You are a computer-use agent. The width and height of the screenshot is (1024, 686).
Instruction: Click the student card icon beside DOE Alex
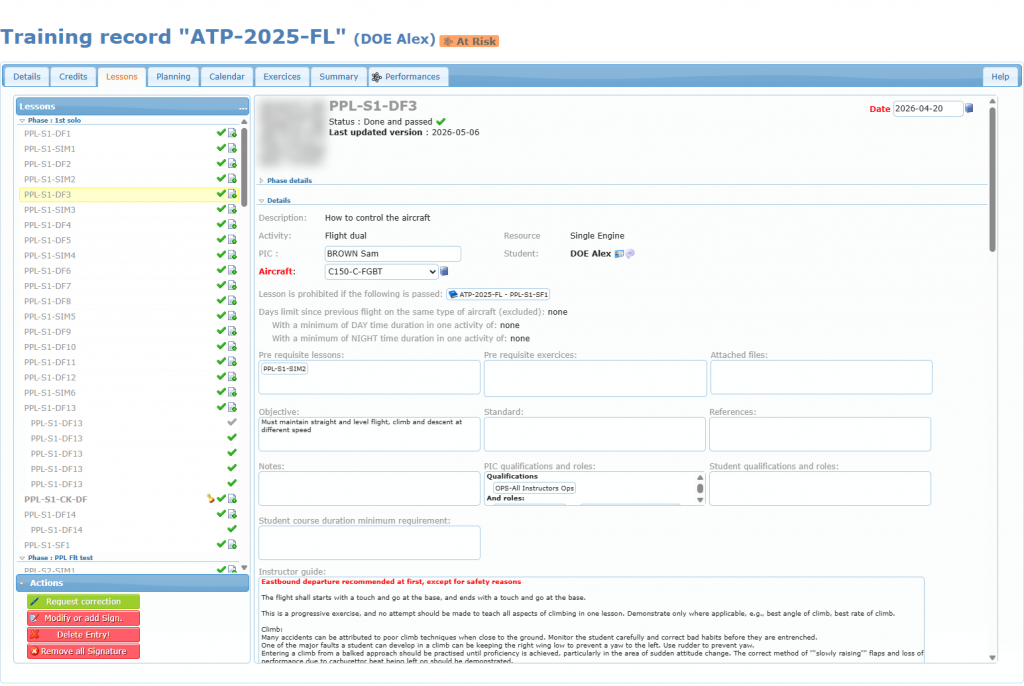point(618,253)
